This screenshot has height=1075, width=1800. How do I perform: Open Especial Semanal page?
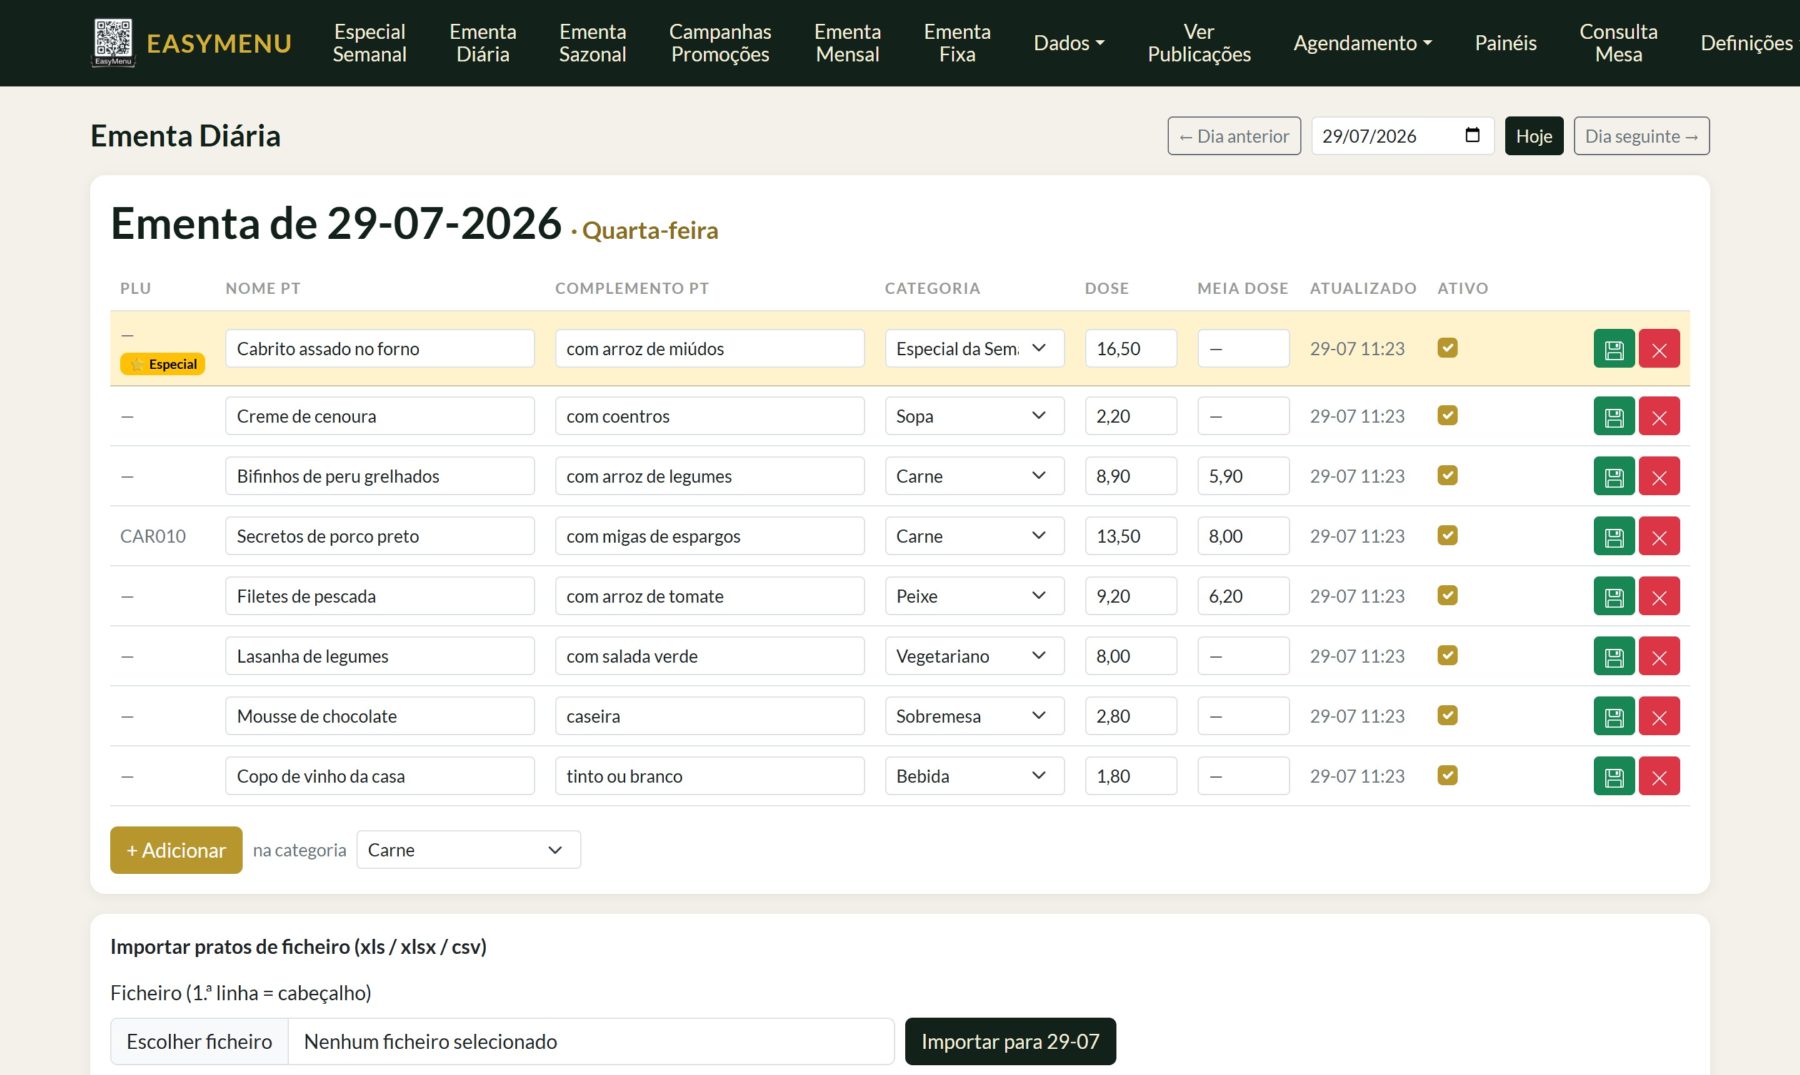click(x=369, y=43)
